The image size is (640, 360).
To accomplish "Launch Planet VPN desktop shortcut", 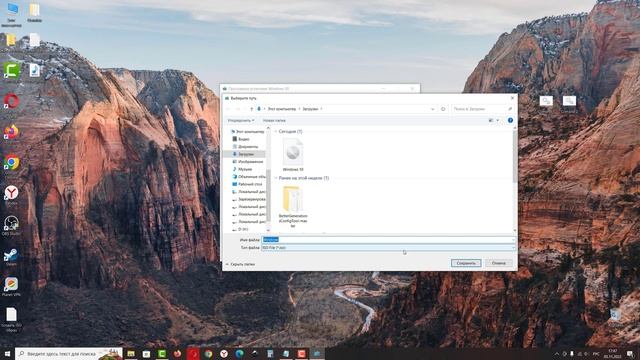I will point(11,286).
